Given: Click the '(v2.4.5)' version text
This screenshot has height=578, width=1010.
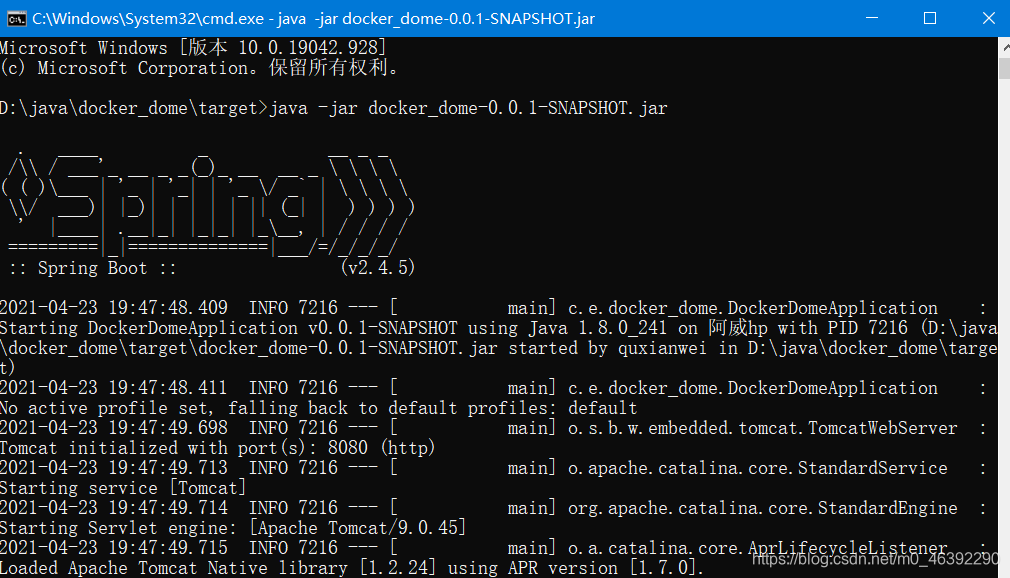Looking at the screenshot, I should pyautogui.click(x=377, y=267).
